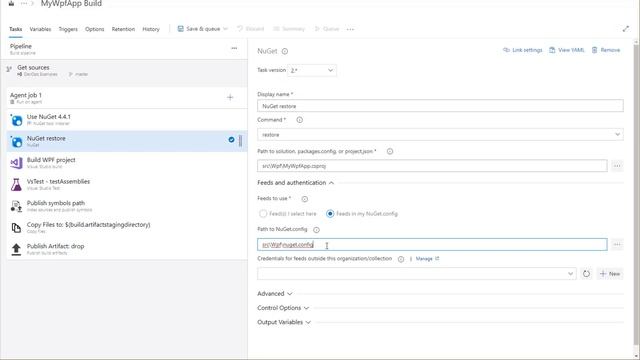Click the refresh credentials icon
Screen dimensions: 640x360
point(587,273)
